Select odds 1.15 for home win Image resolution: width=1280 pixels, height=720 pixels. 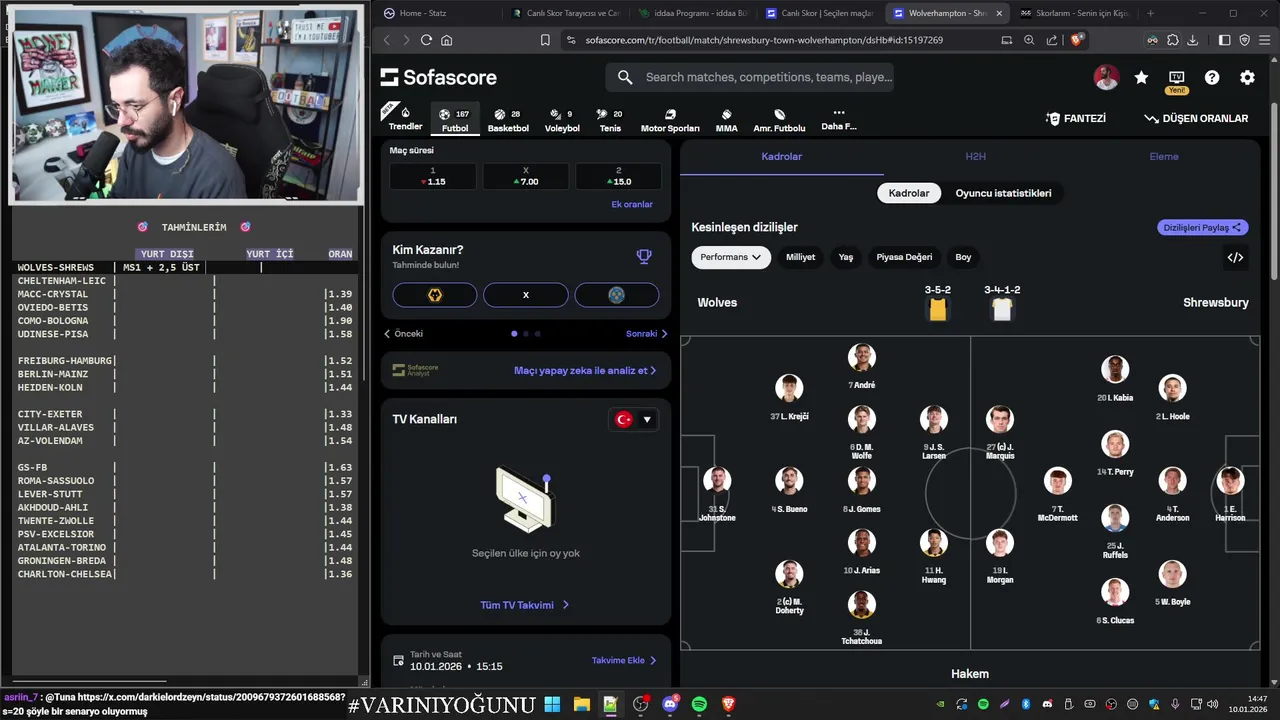pos(433,177)
